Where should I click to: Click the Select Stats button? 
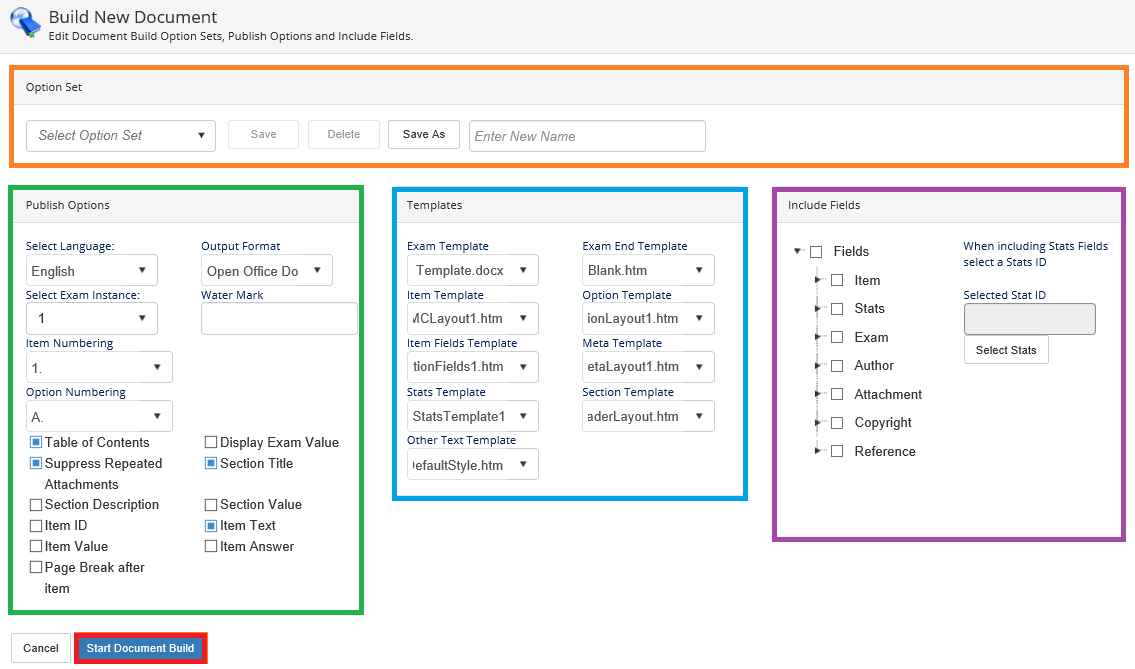pyautogui.click(x=1006, y=350)
